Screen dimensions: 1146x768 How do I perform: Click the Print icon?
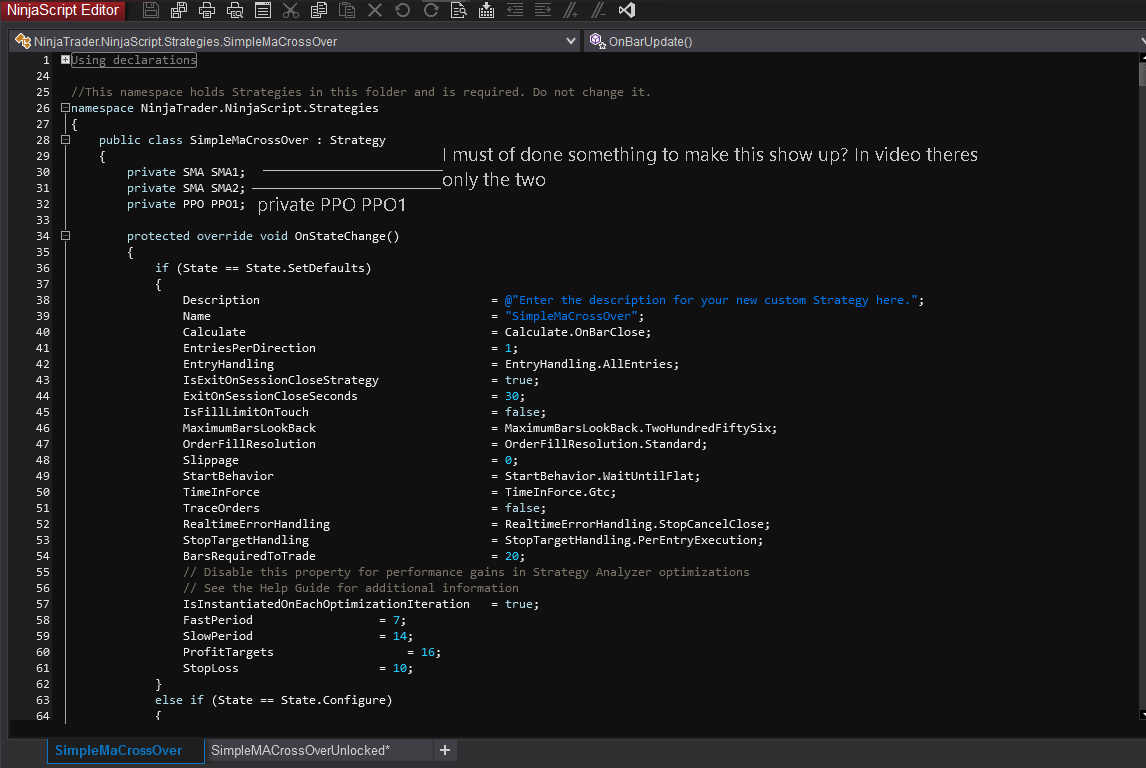207,11
